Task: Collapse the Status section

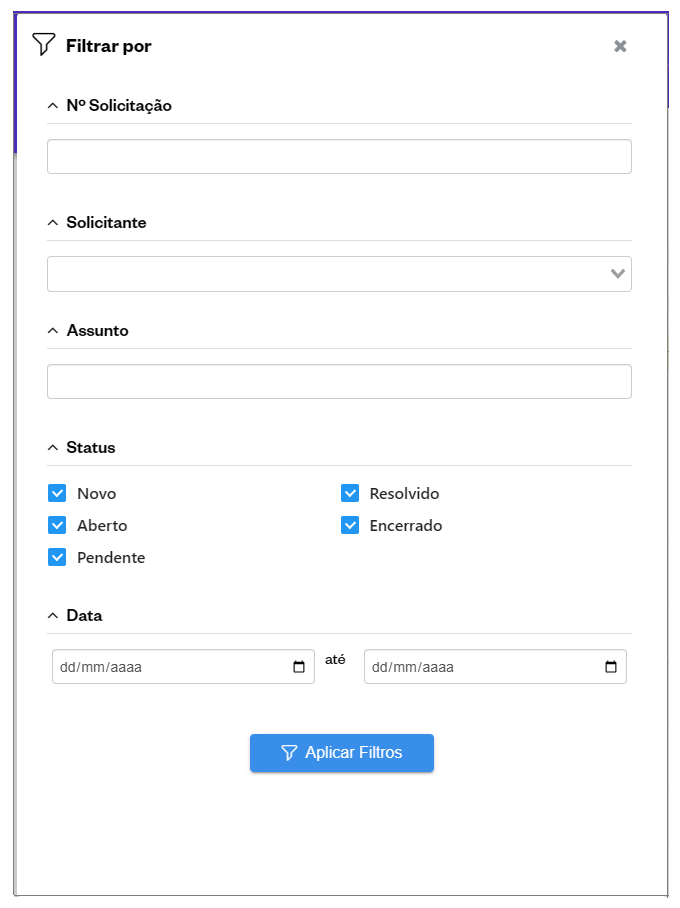Action: click(53, 448)
